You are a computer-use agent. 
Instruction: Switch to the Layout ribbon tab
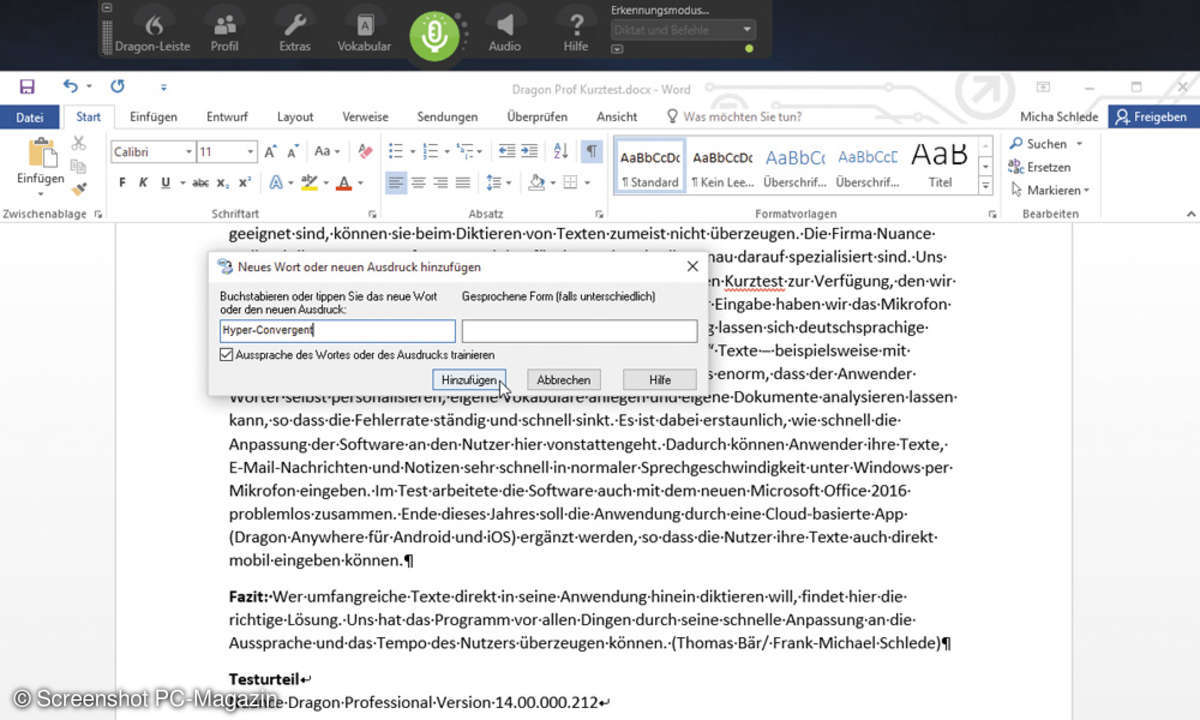click(x=295, y=117)
